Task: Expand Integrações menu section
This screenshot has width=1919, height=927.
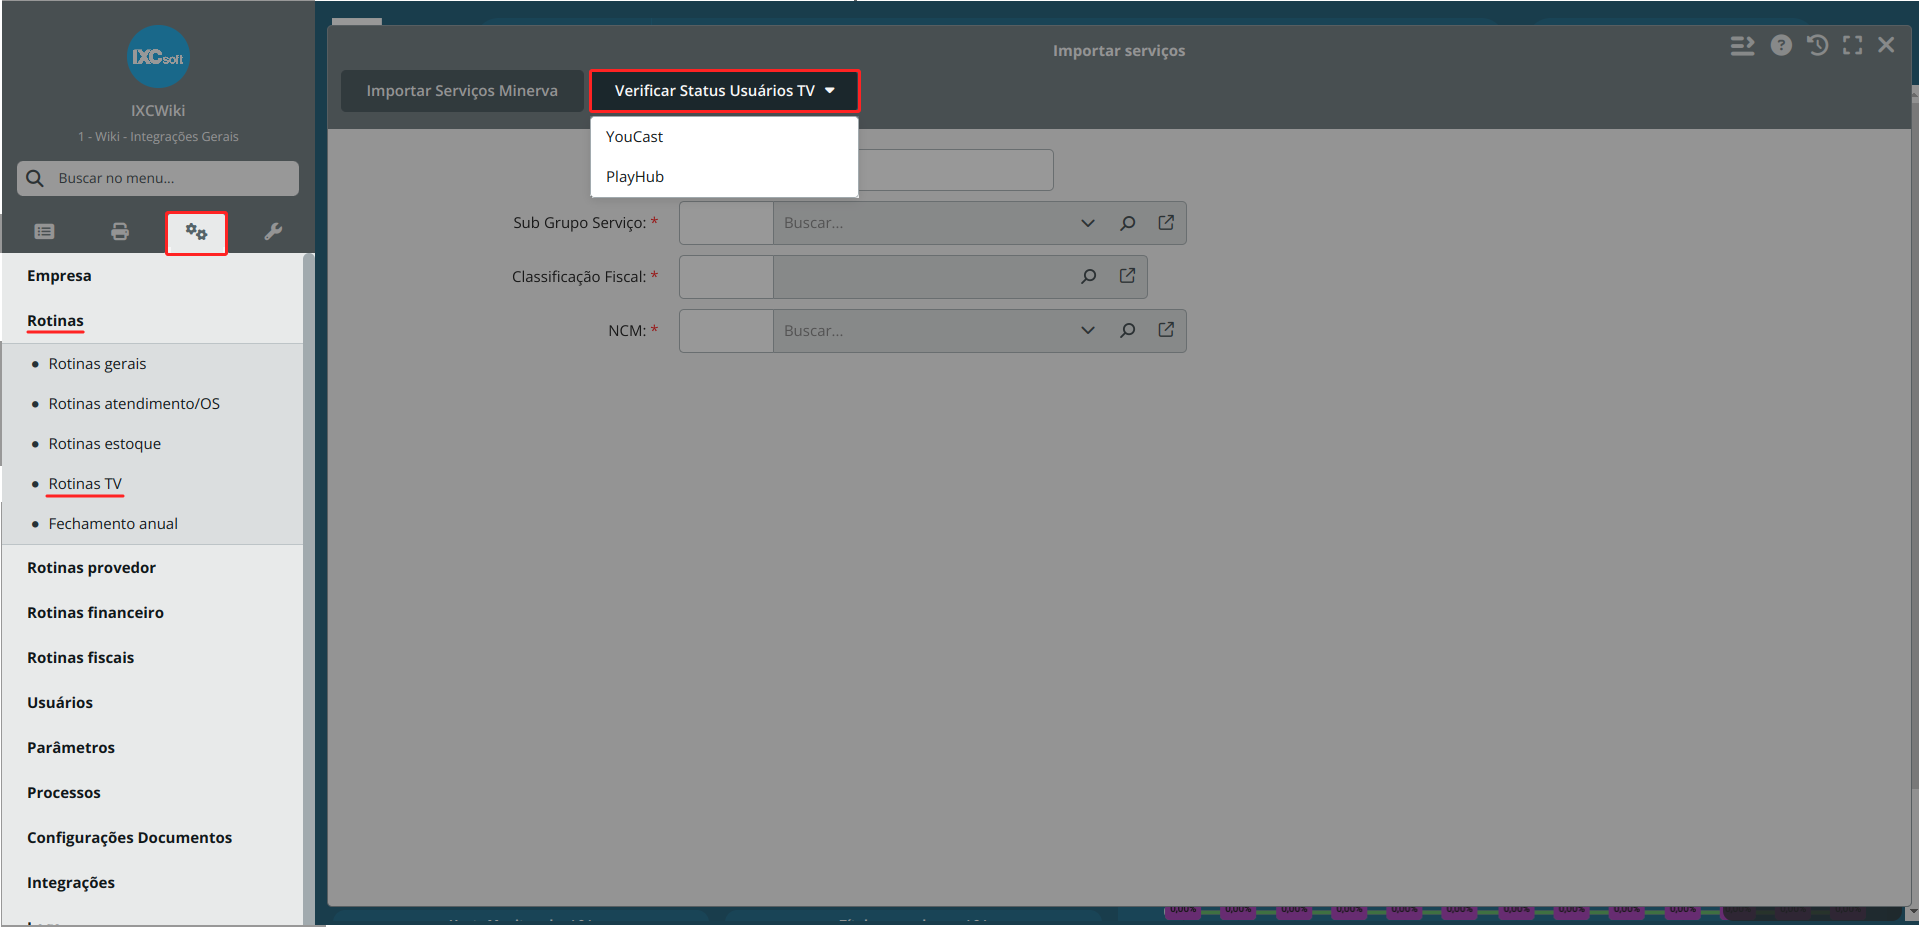Action: pos(71,883)
